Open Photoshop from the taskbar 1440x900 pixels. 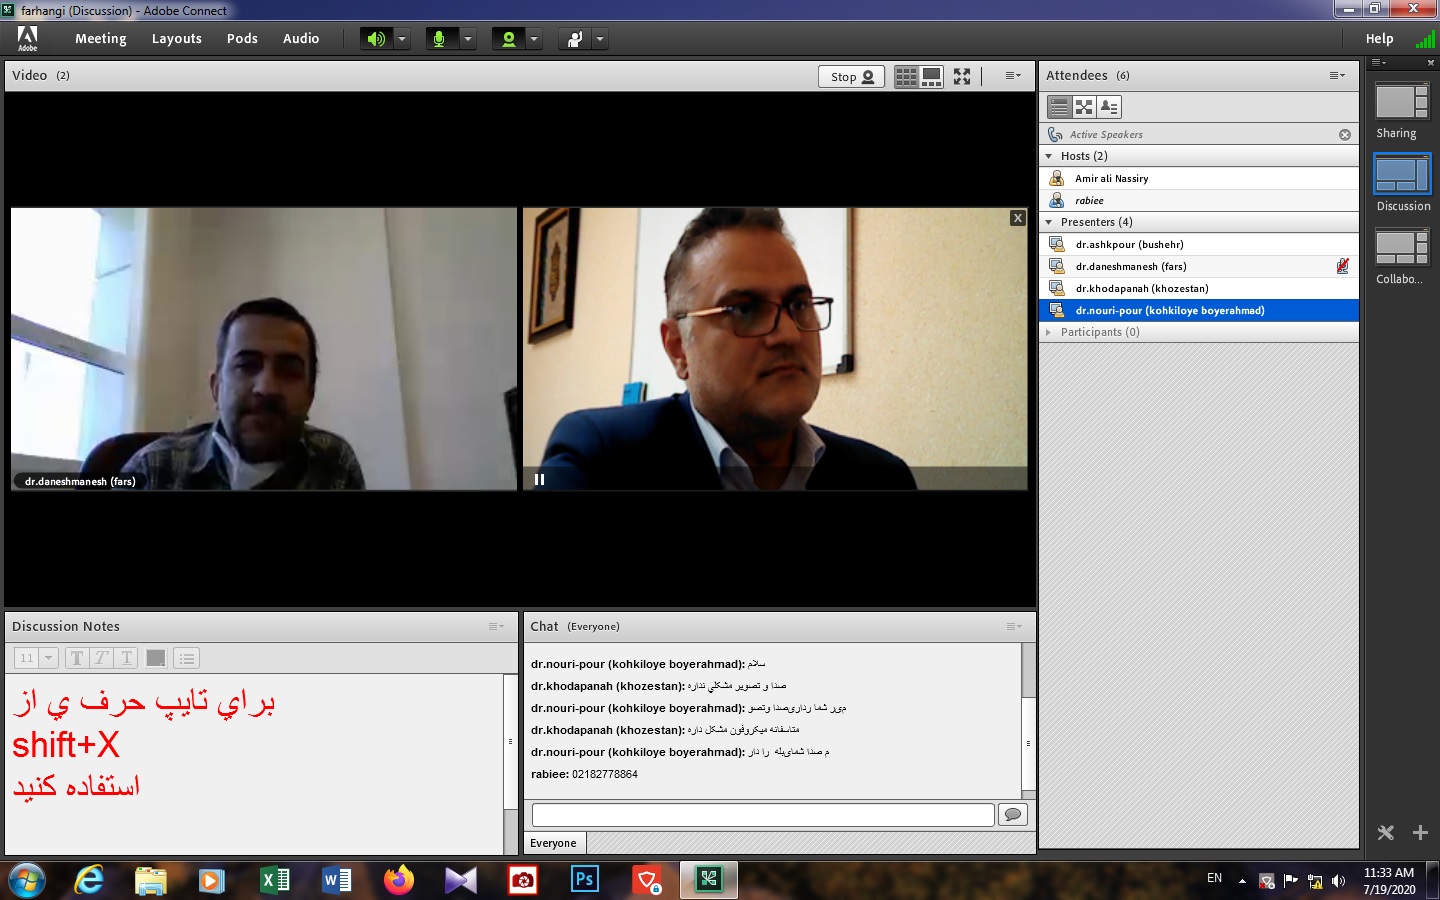coord(584,880)
